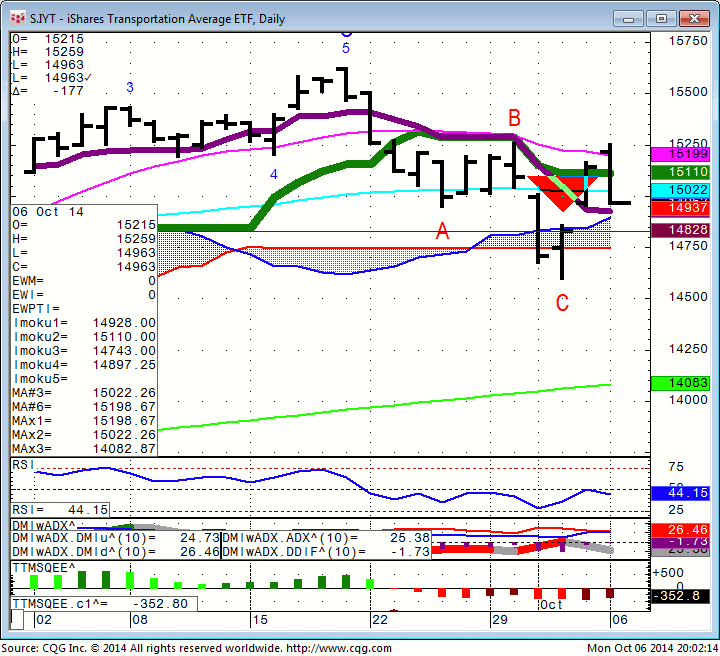Click the CQG chart icon in title bar
Screen dimensions: 720x656
pyautogui.click(x=18, y=18)
